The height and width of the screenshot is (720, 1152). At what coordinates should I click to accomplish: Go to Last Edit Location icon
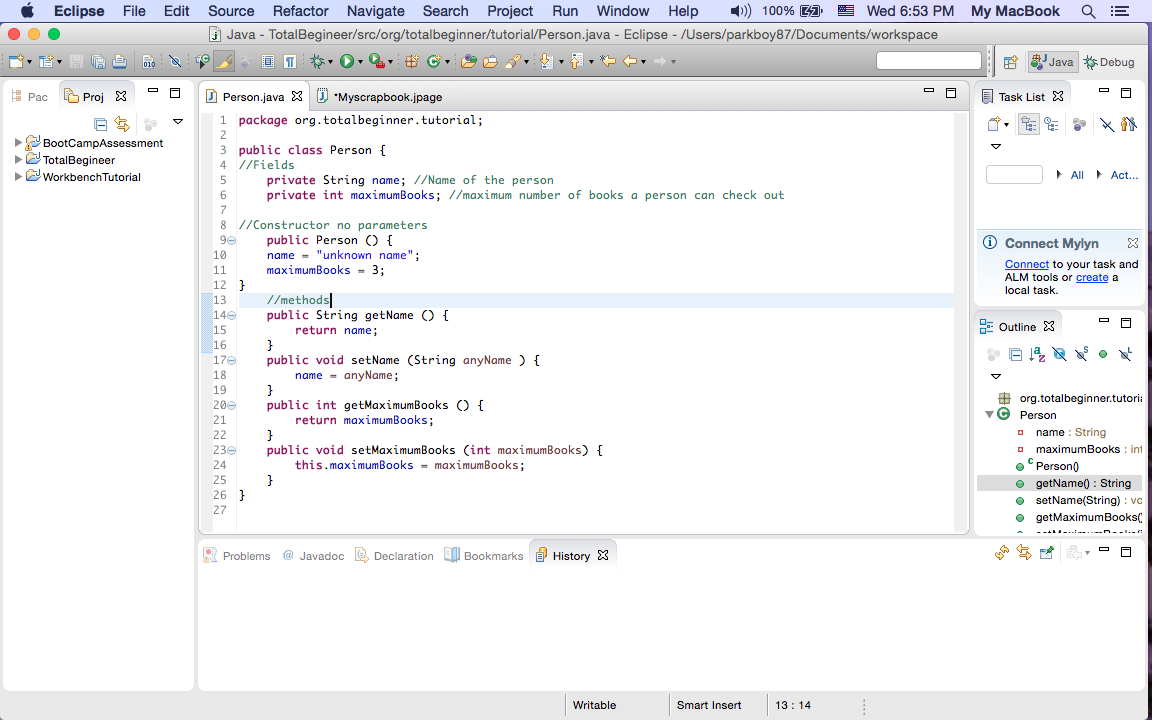point(608,62)
